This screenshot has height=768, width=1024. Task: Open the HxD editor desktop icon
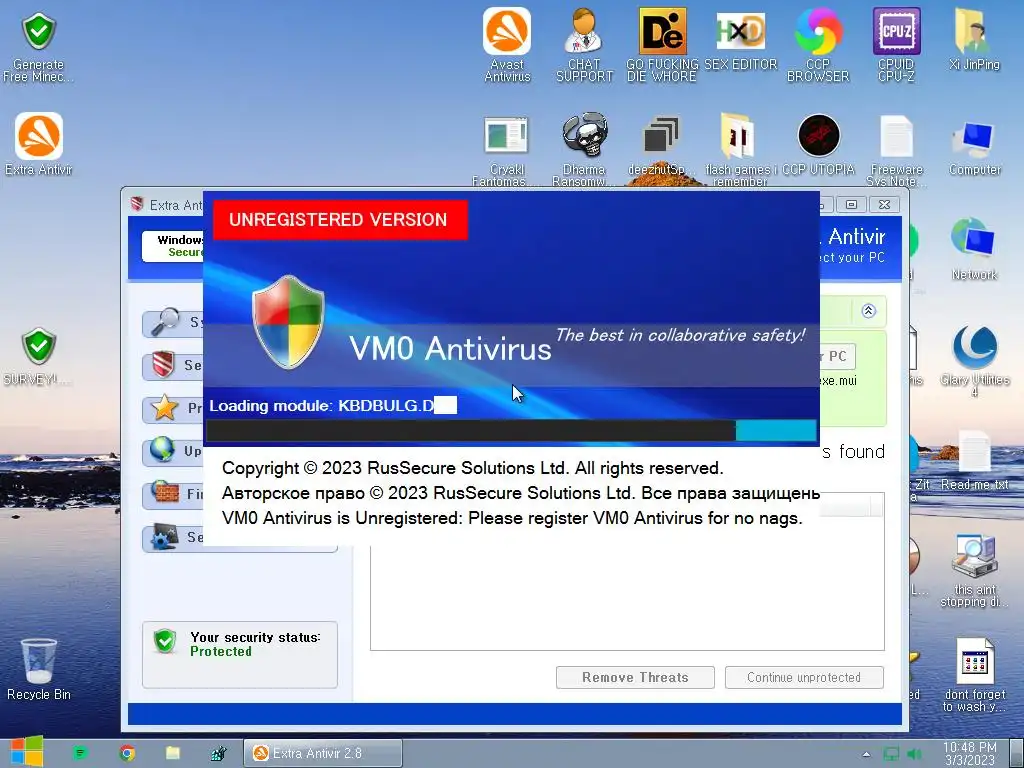tap(741, 39)
